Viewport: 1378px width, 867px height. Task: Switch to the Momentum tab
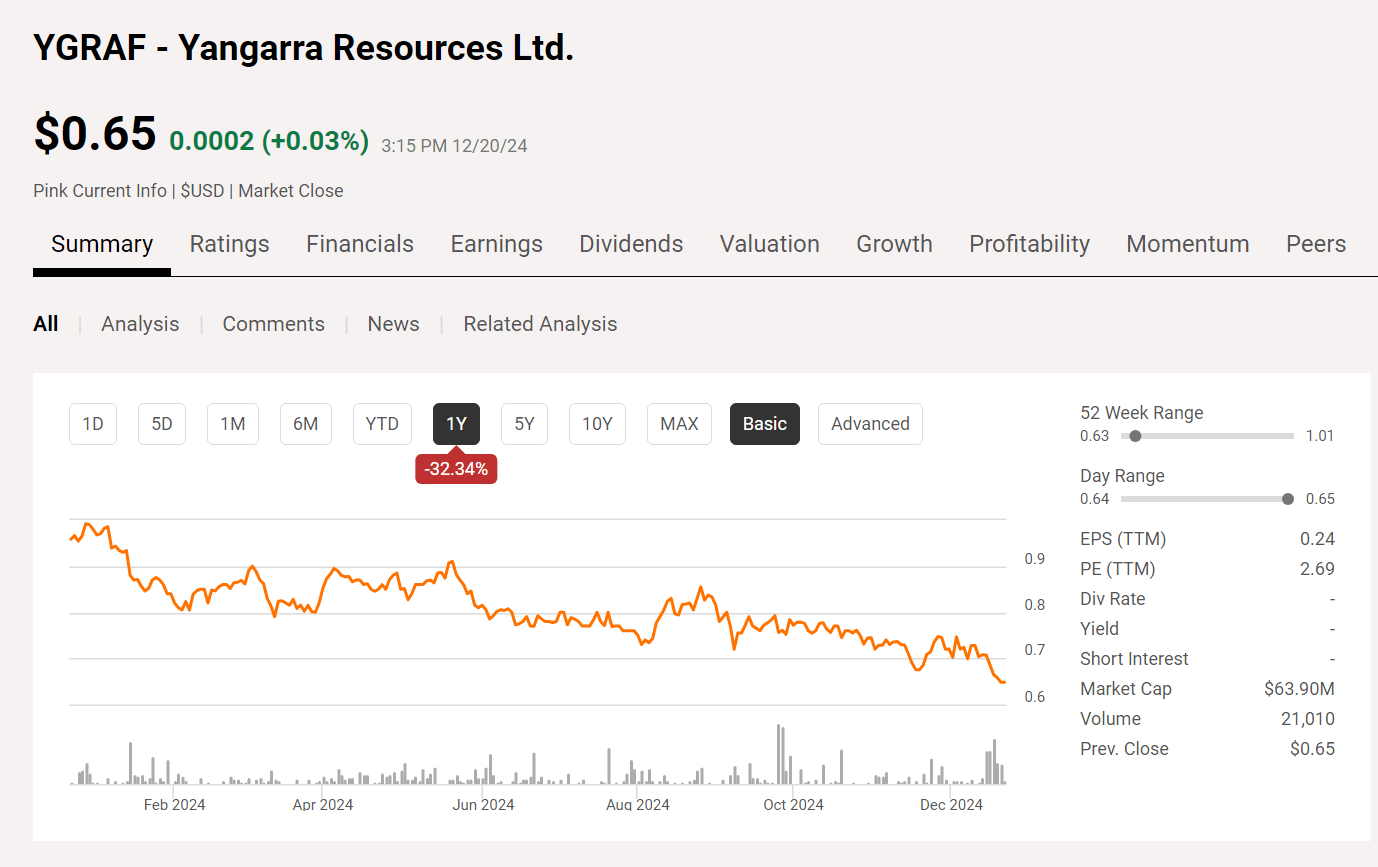pyautogui.click(x=1187, y=243)
